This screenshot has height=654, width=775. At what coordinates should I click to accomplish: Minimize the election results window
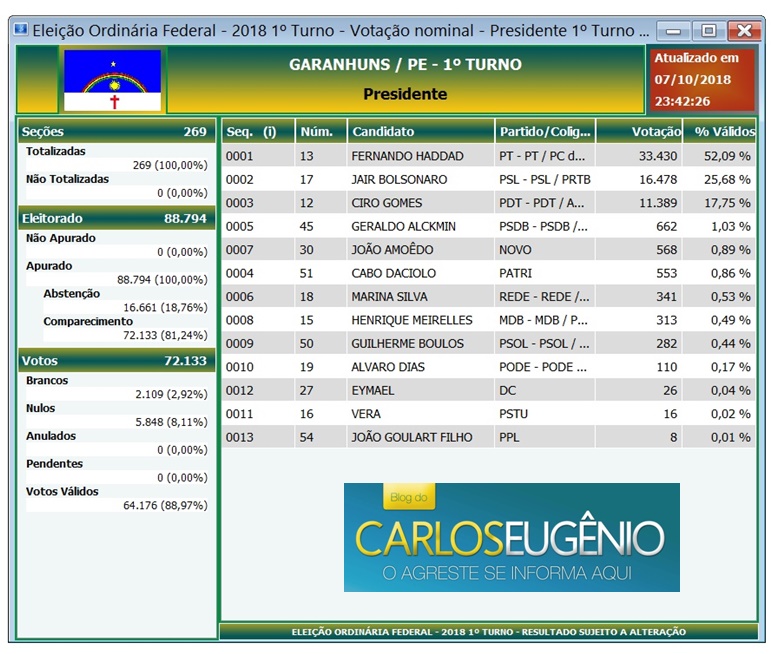(x=673, y=31)
